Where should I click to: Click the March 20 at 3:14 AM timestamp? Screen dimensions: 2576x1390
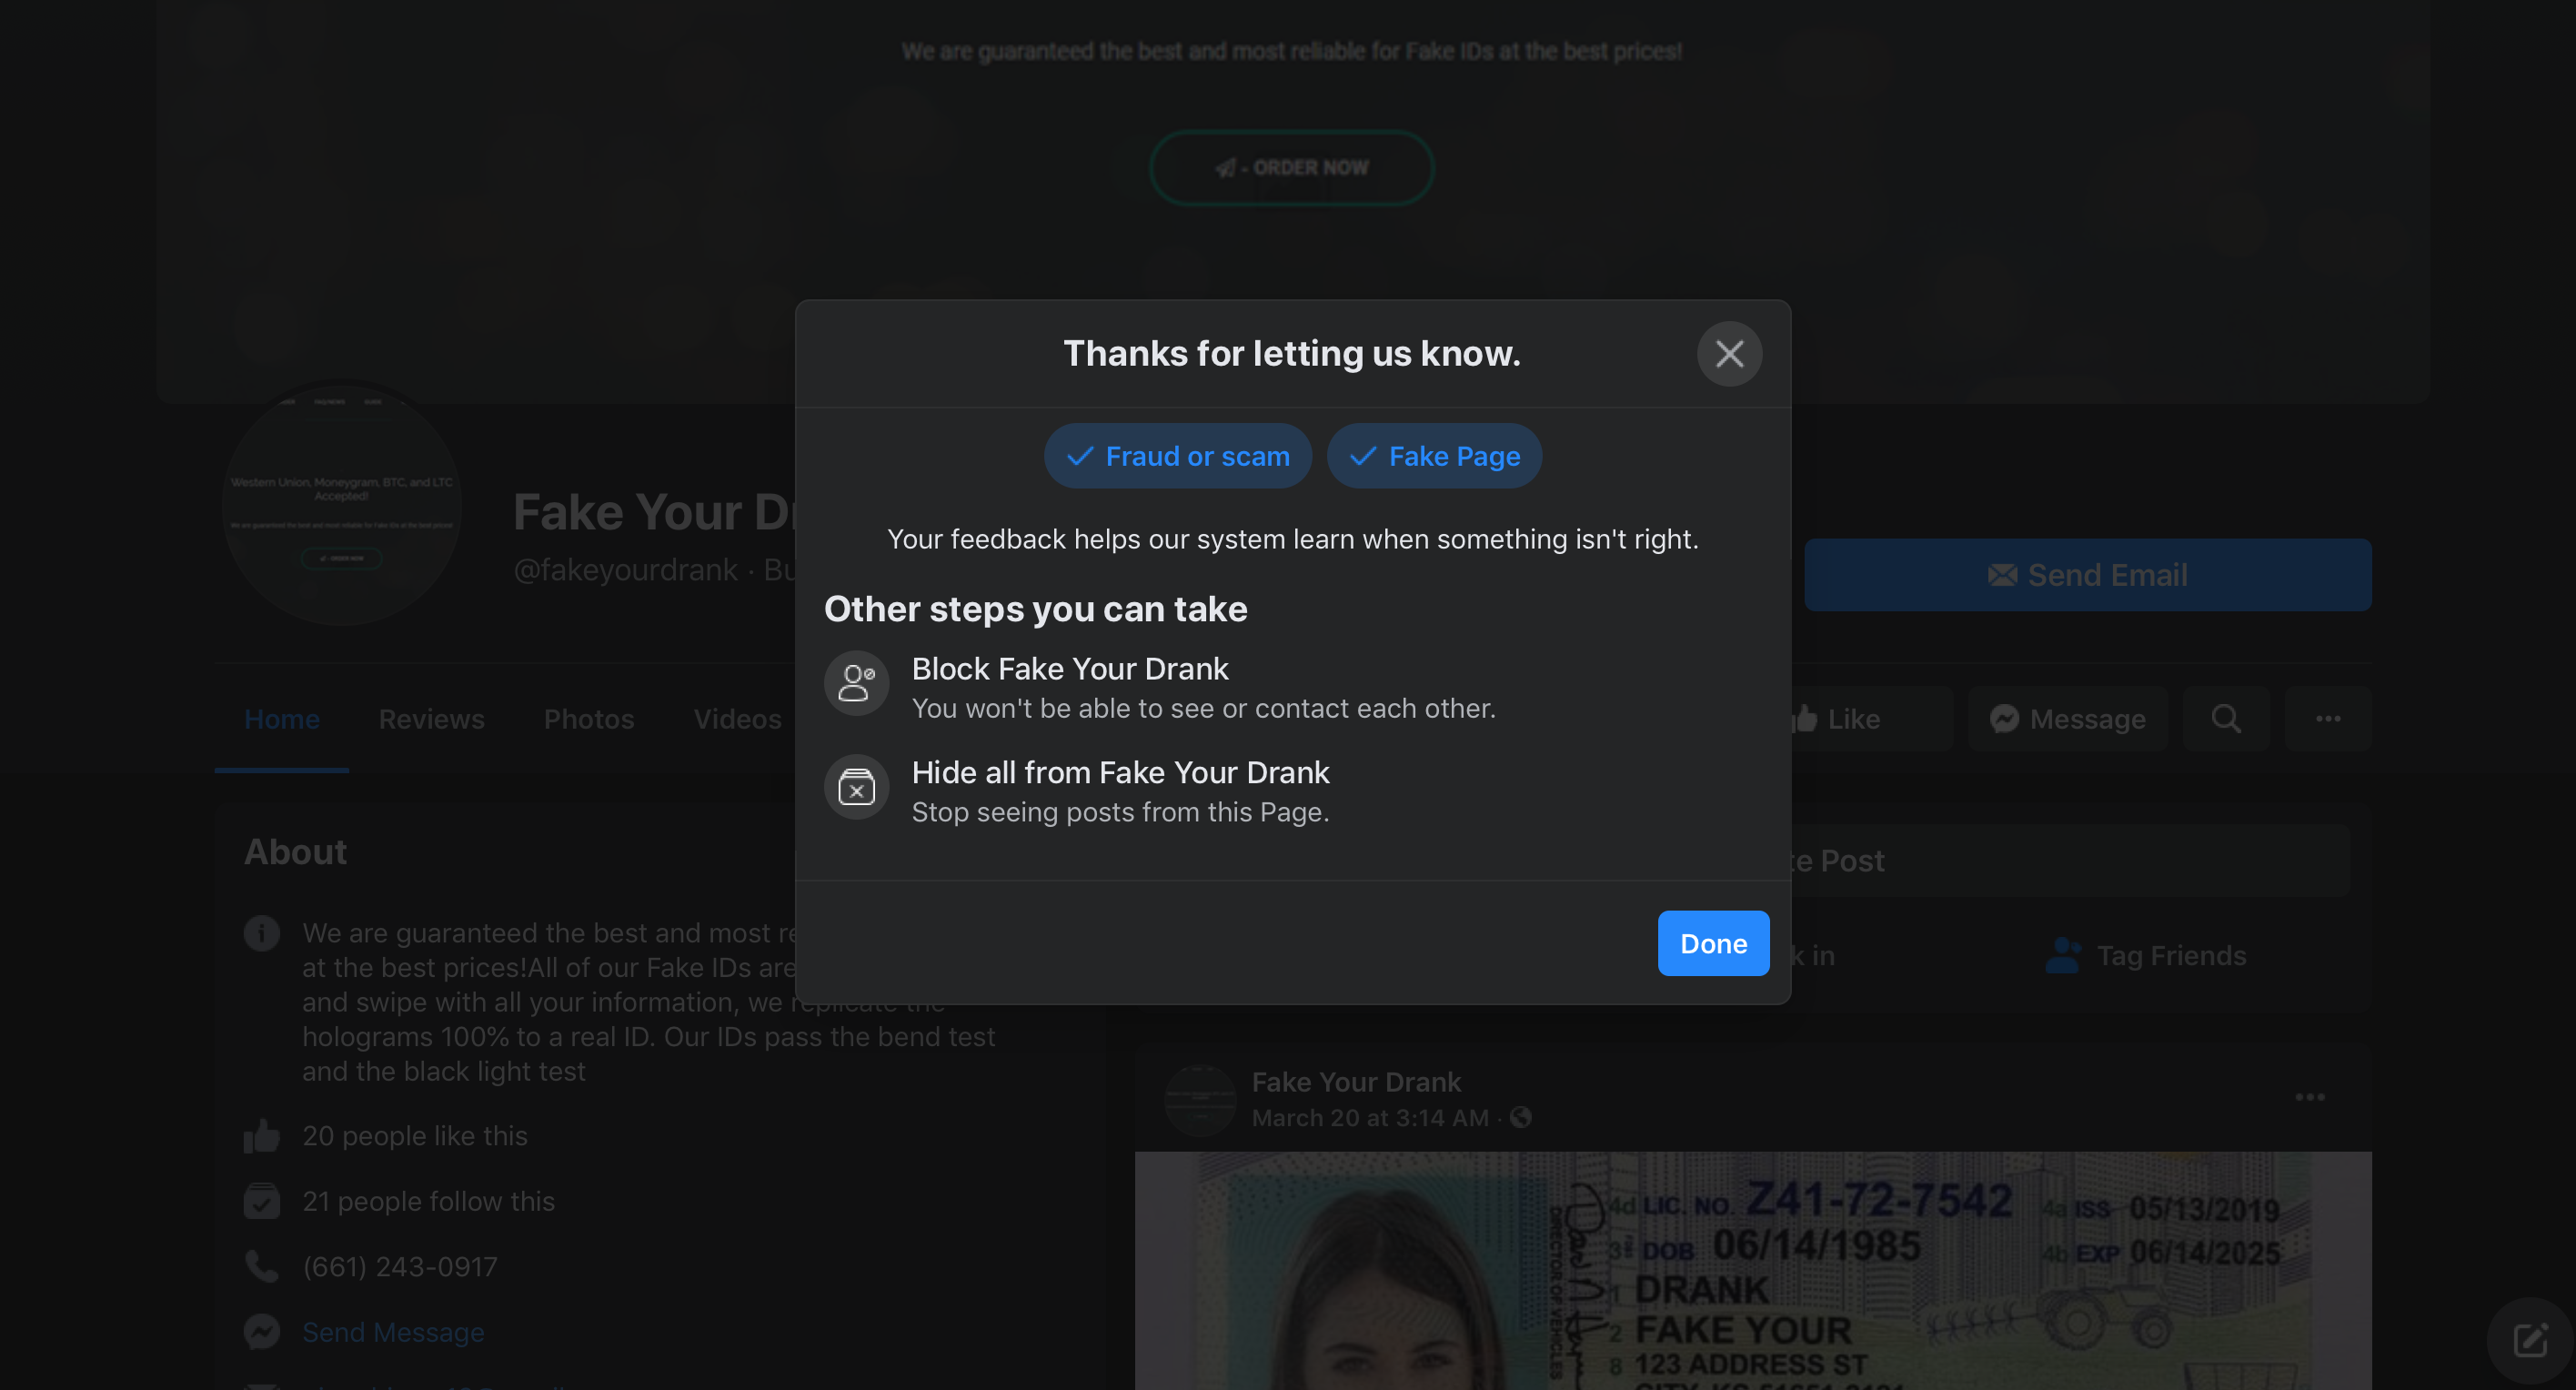1370,1118
